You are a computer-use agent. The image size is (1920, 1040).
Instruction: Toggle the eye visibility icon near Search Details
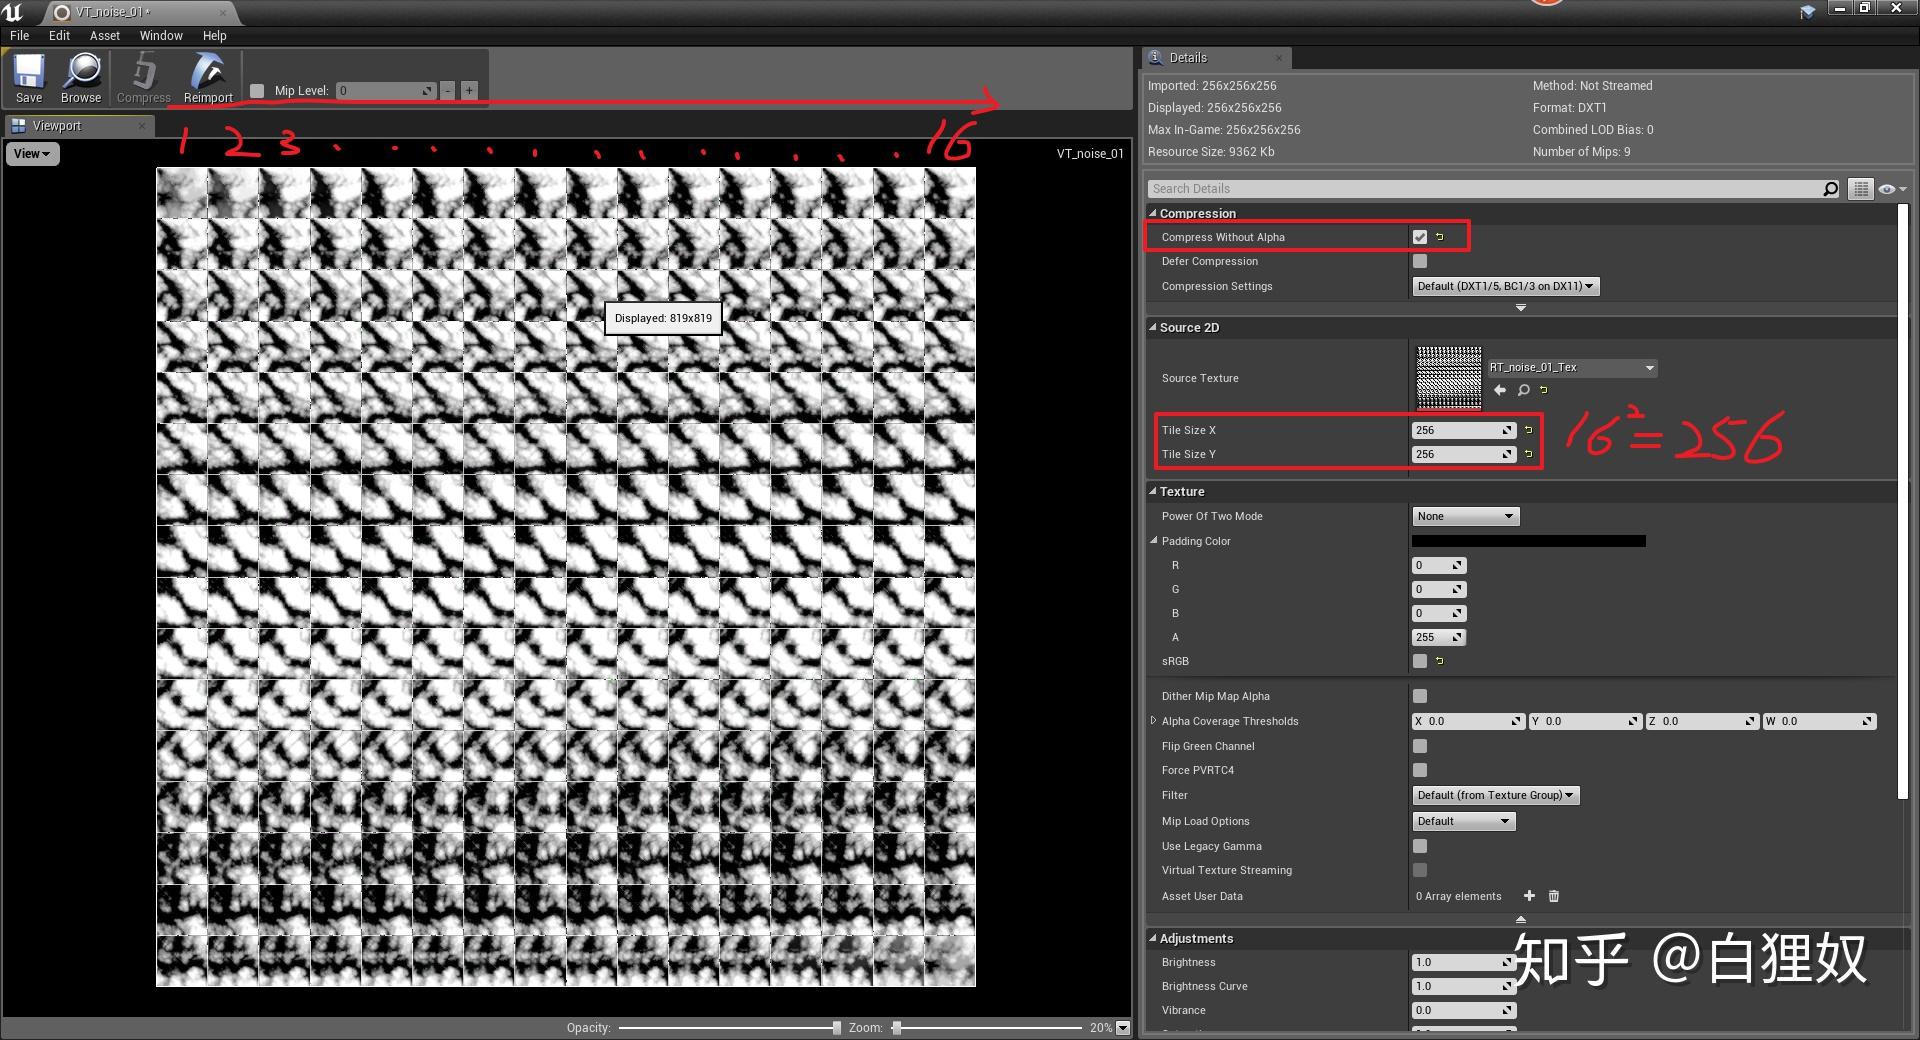click(1887, 188)
